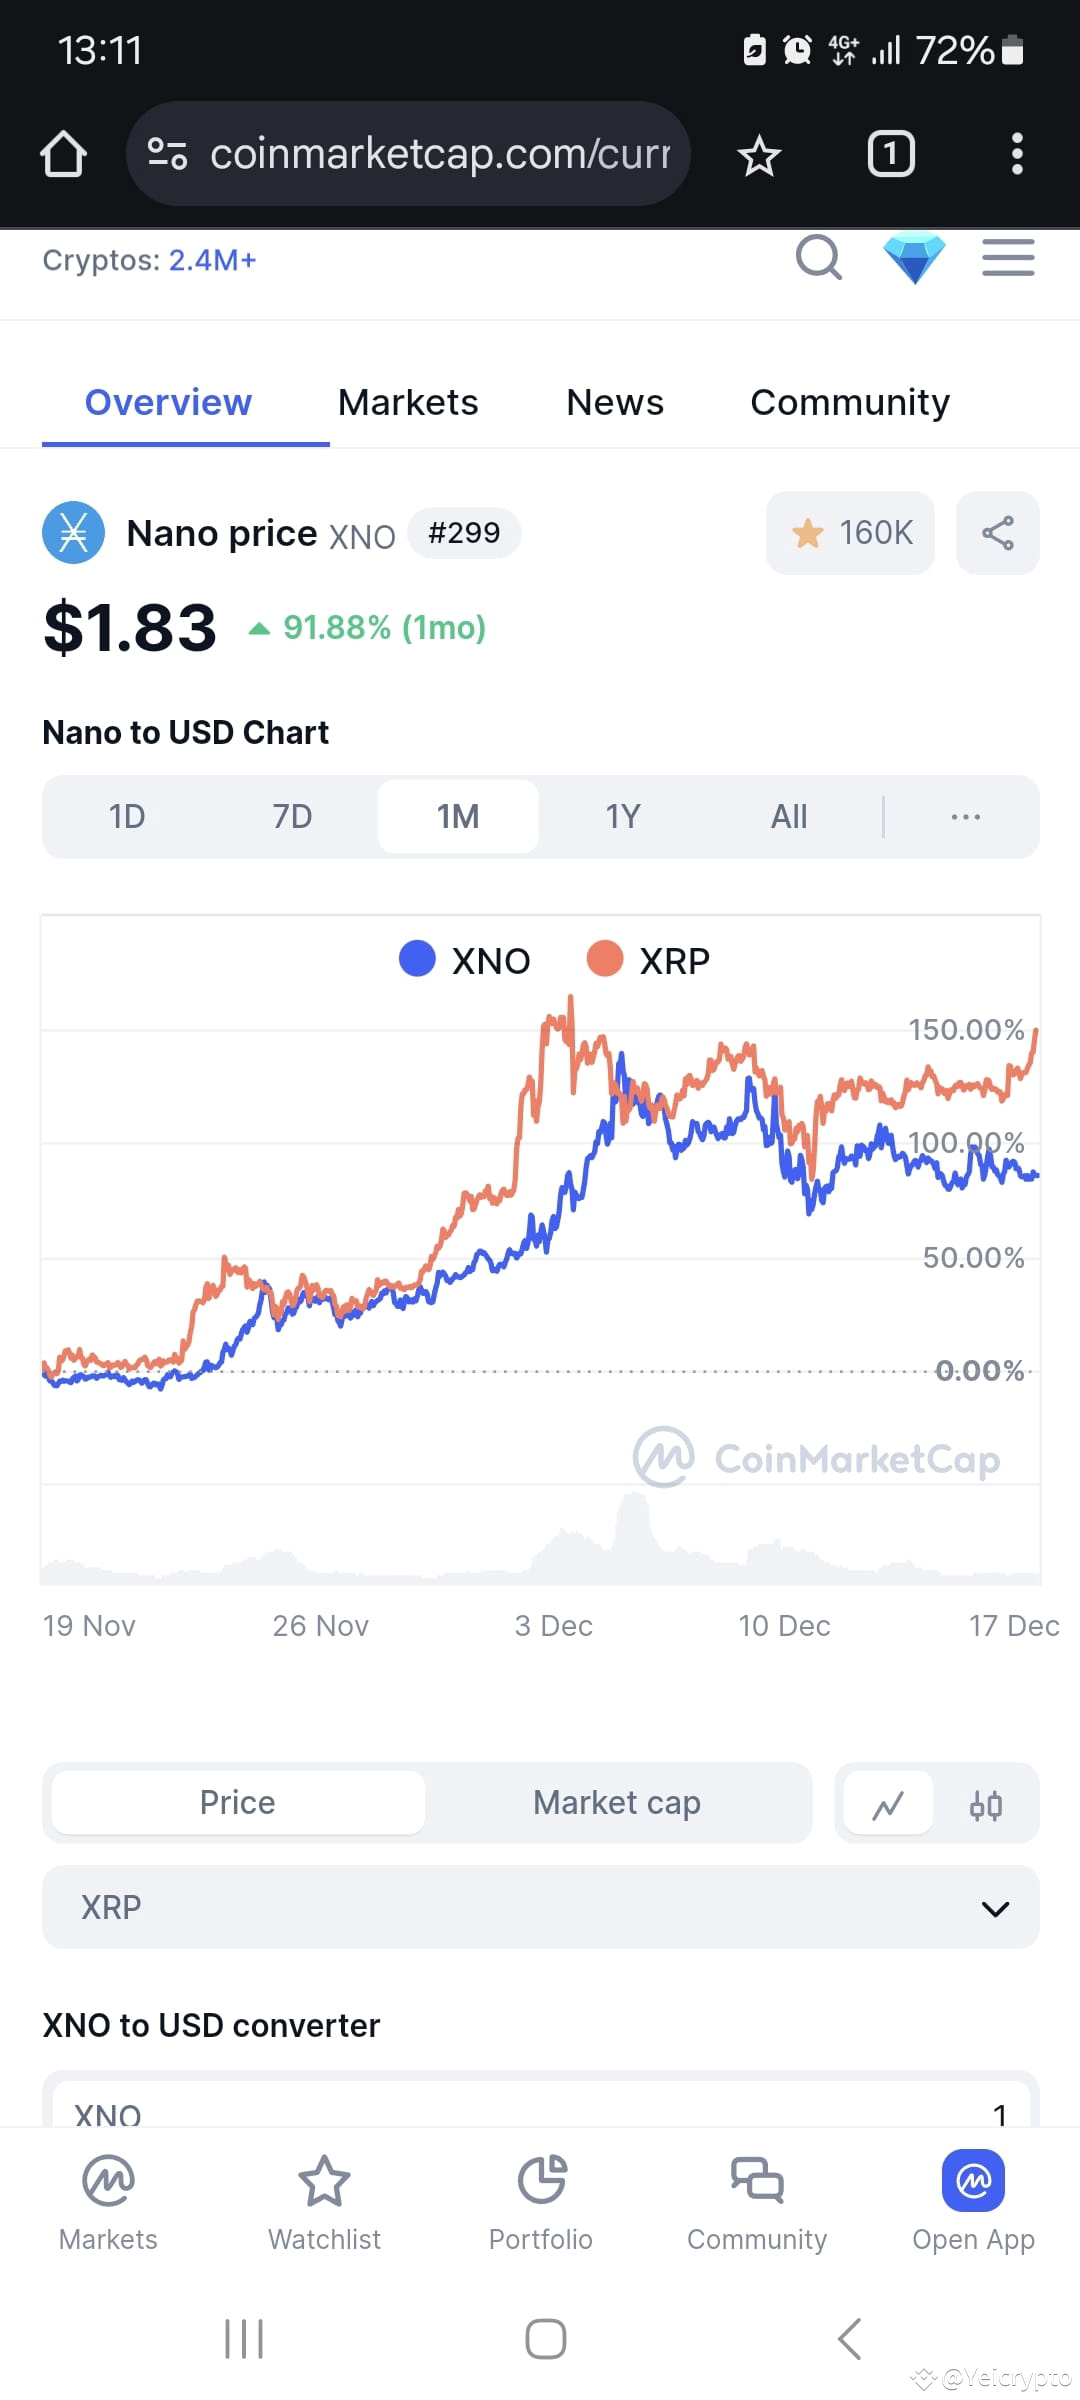
Task: Expand the XRP comparison dropdown
Action: click(x=541, y=1907)
